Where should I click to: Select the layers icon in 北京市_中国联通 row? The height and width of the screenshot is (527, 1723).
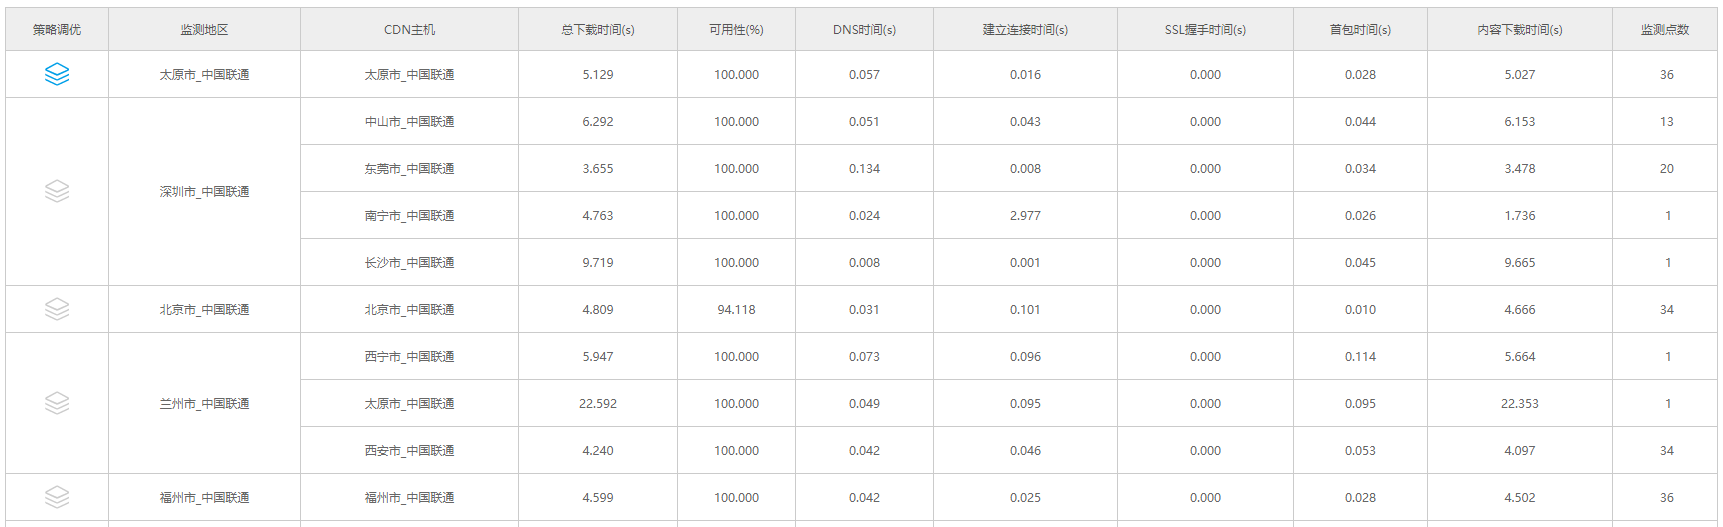pos(57,309)
